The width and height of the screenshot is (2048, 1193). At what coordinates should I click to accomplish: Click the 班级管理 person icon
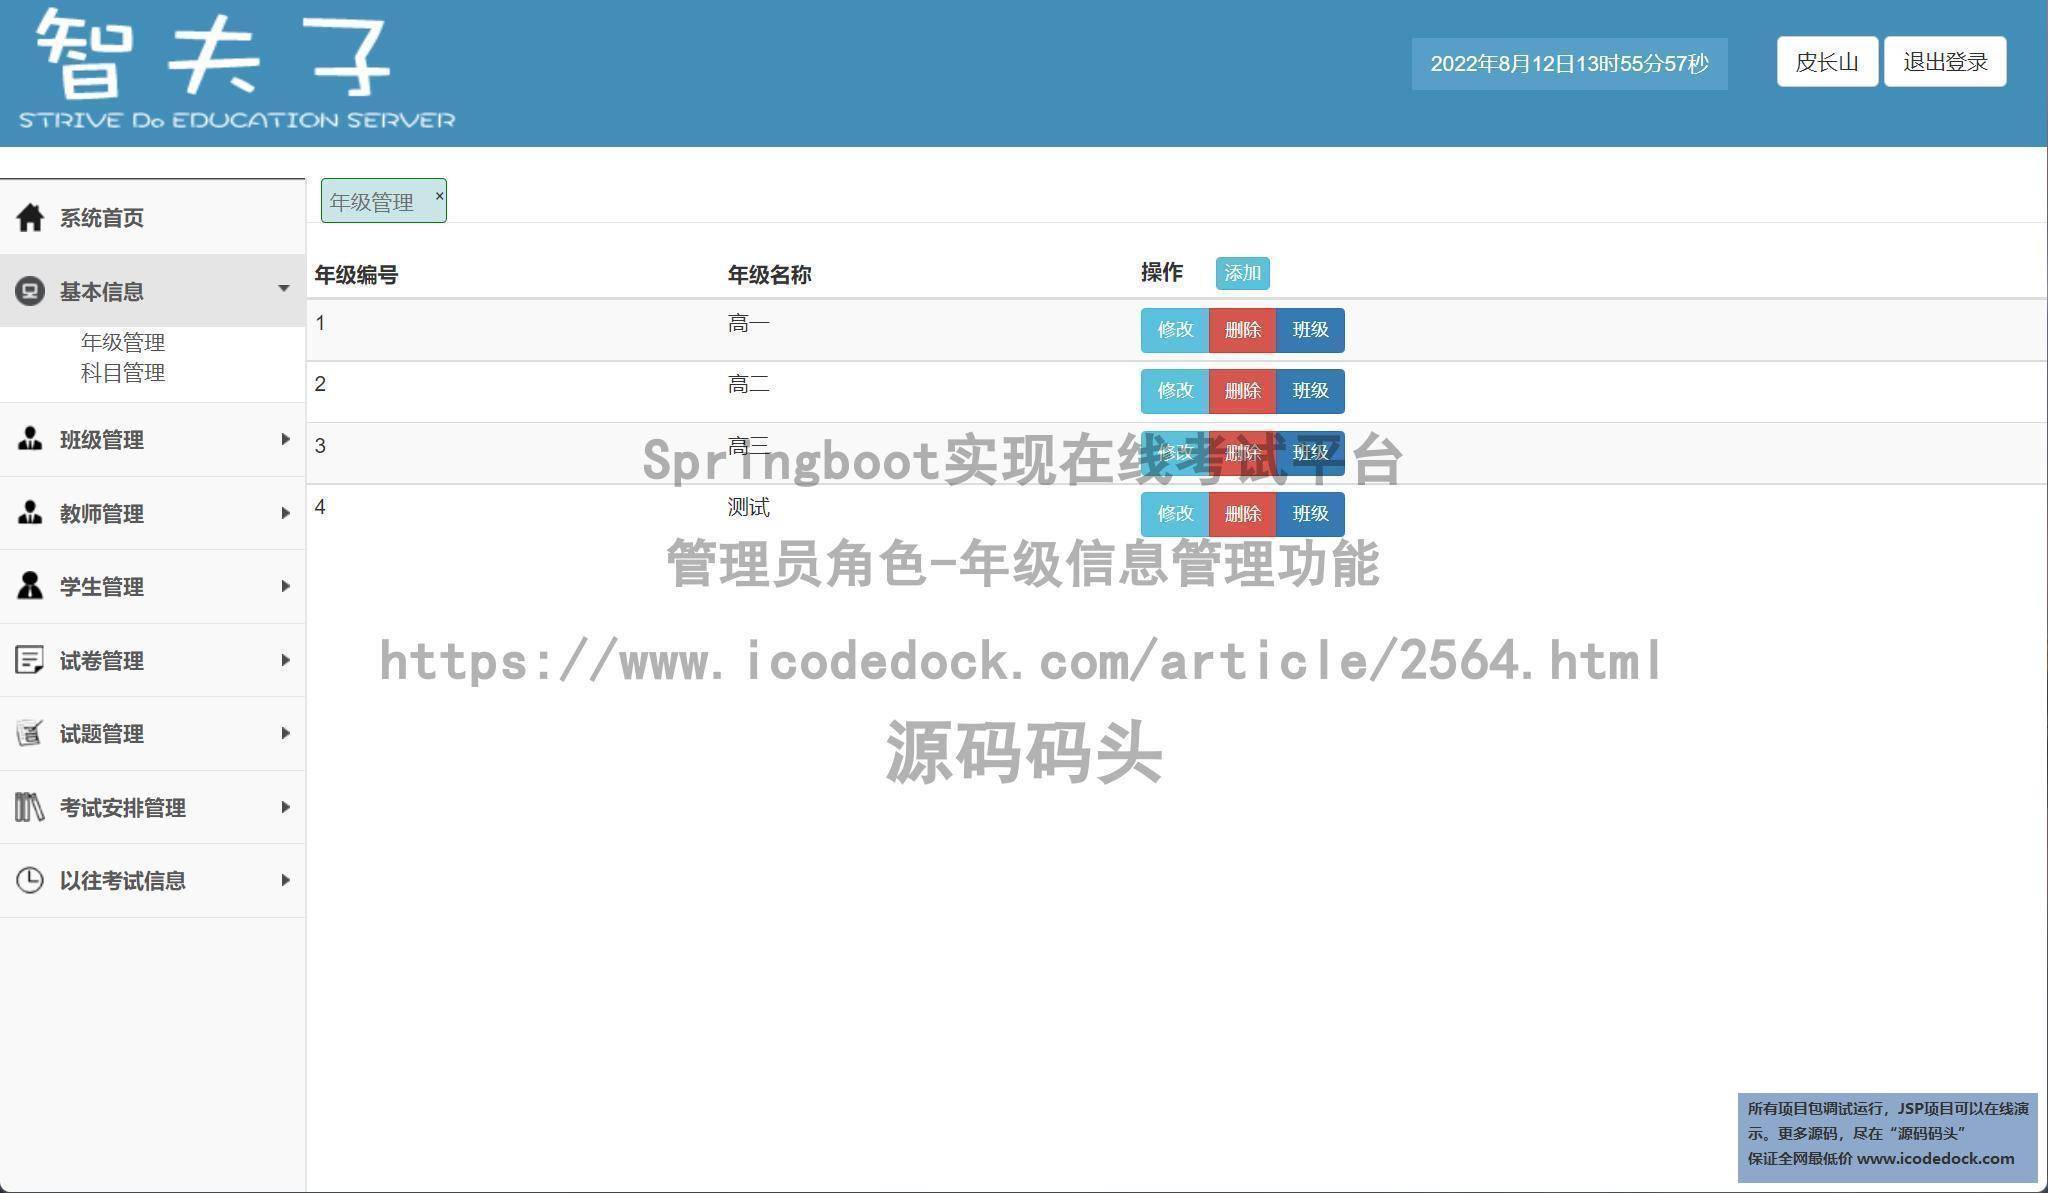30,439
